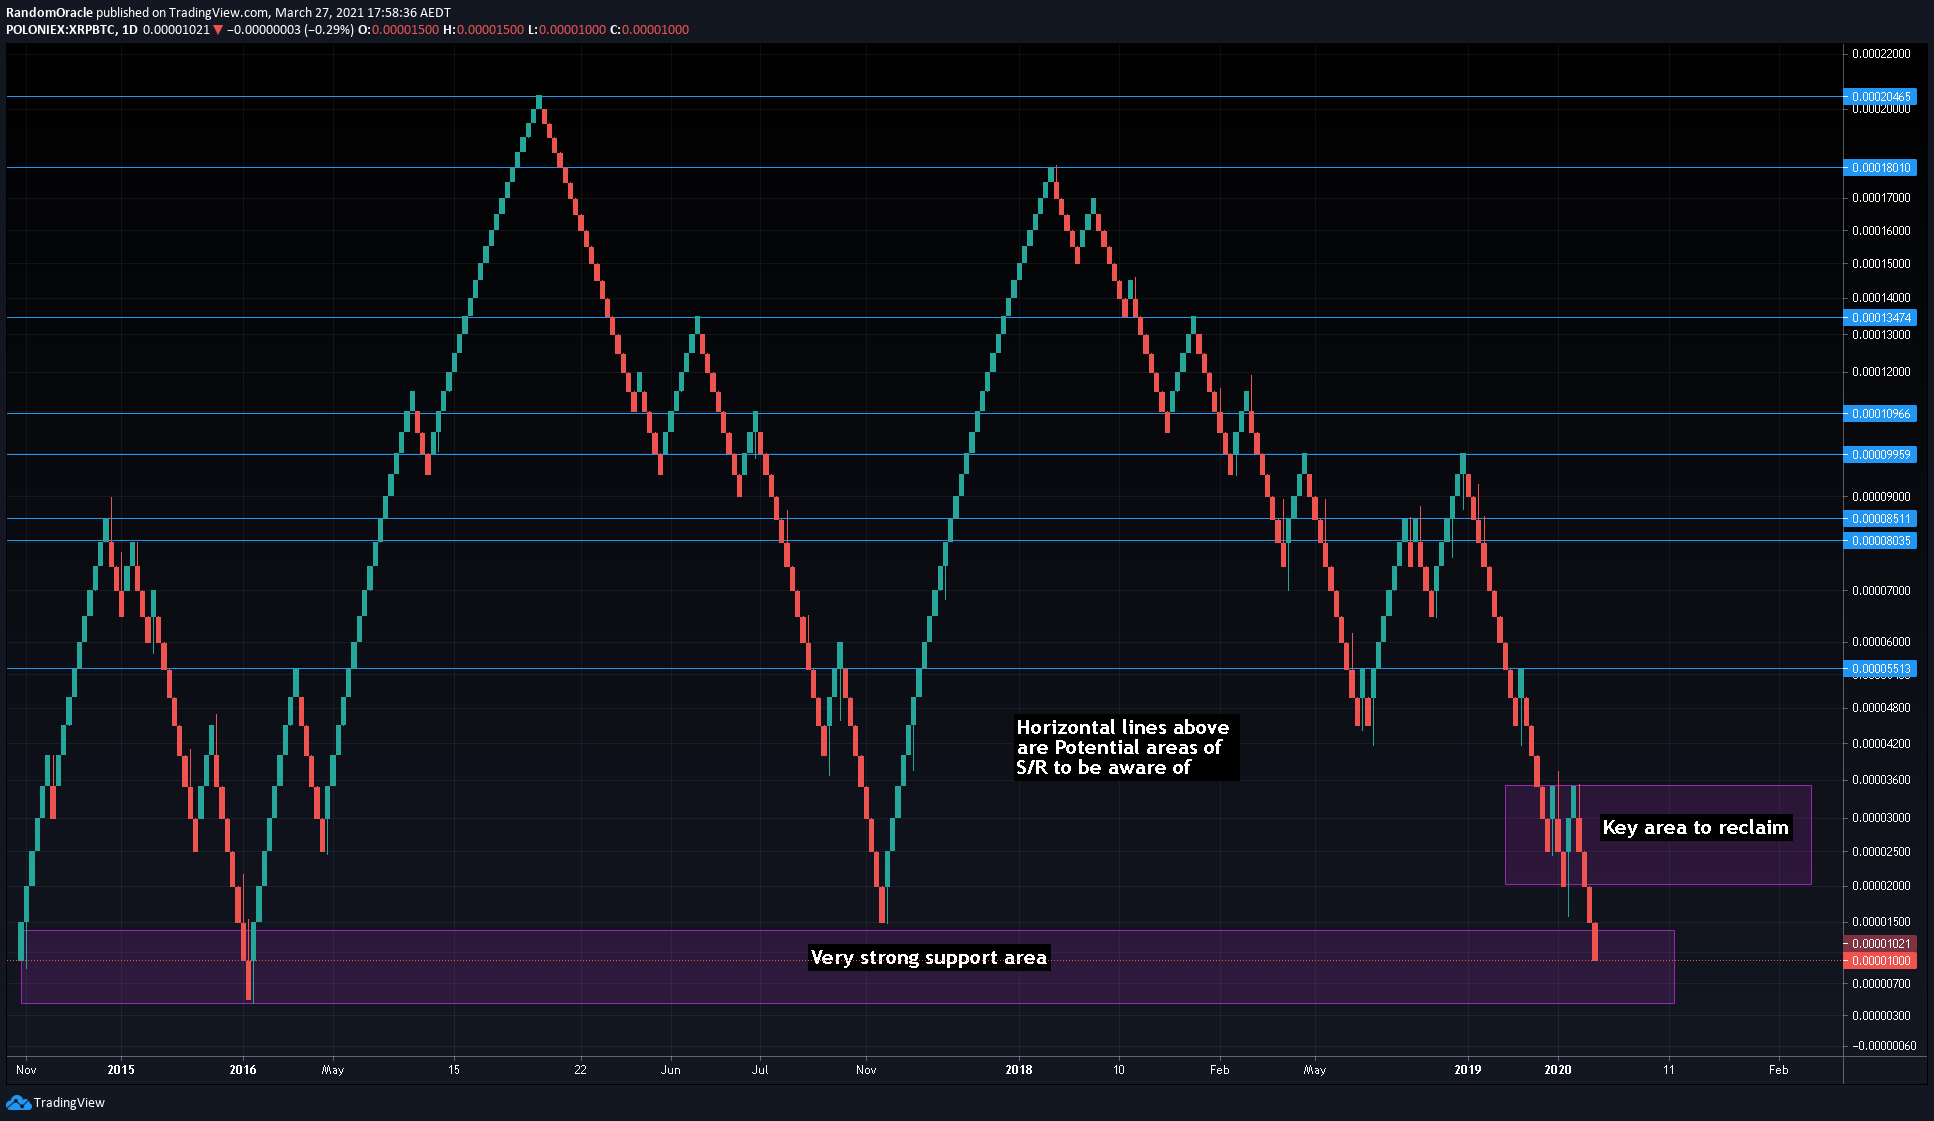Click the 2016 label on time axis

pyautogui.click(x=243, y=1070)
